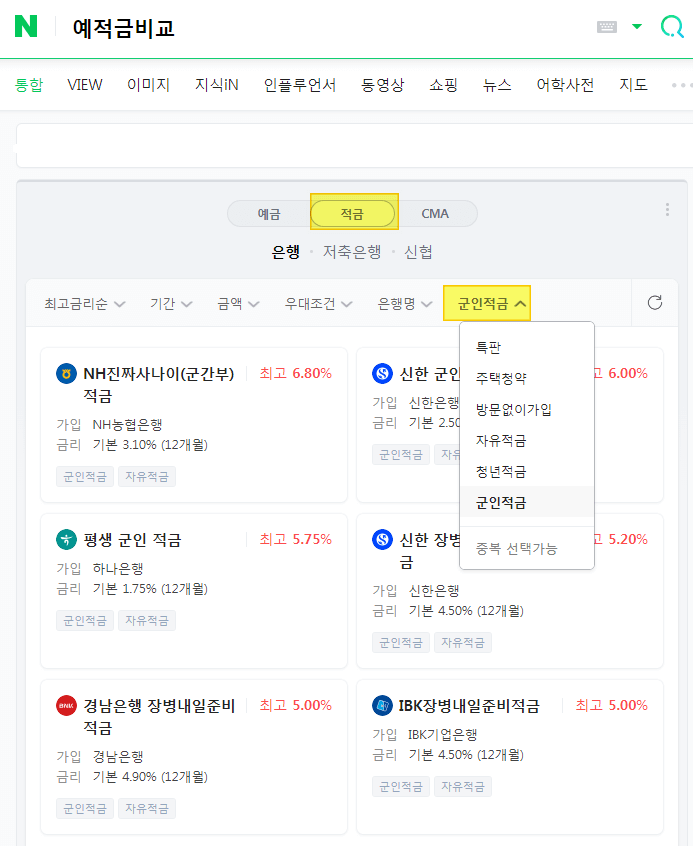This screenshot has width=693, height=846.
Task: Open the 인플루언서 tab
Action: point(300,85)
